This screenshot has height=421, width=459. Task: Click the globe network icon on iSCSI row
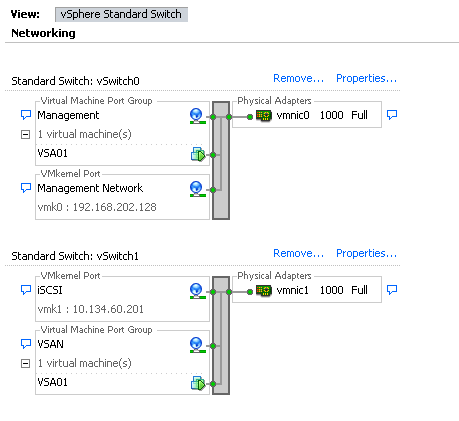click(x=197, y=291)
